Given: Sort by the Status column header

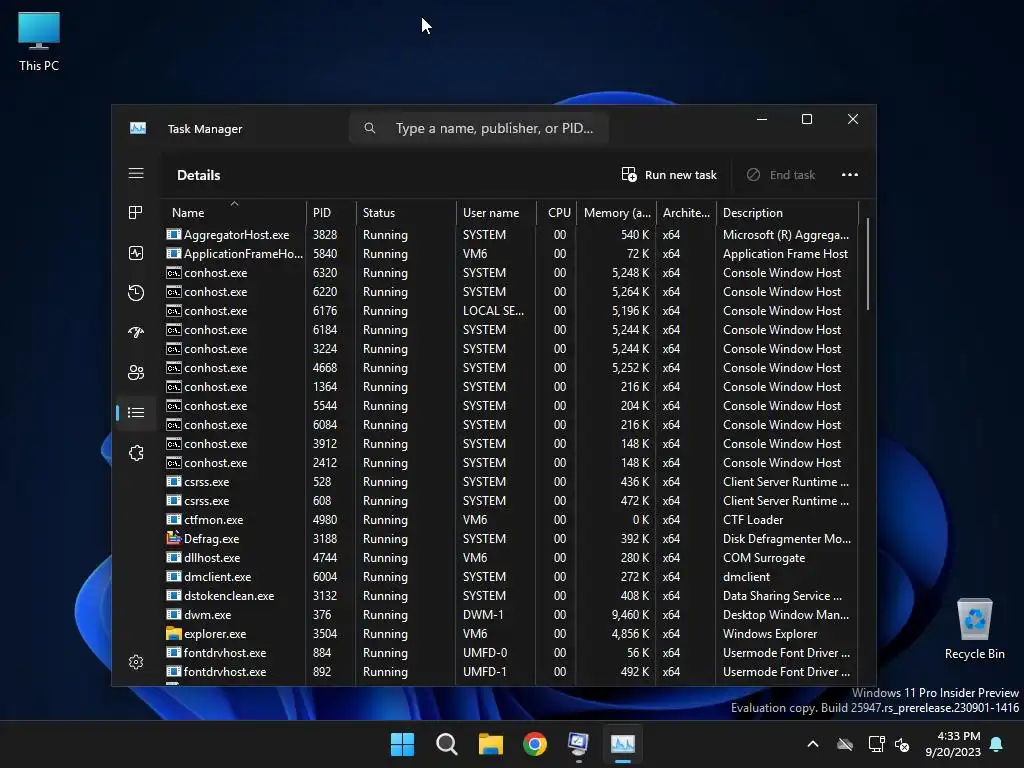Looking at the screenshot, I should pos(406,212).
